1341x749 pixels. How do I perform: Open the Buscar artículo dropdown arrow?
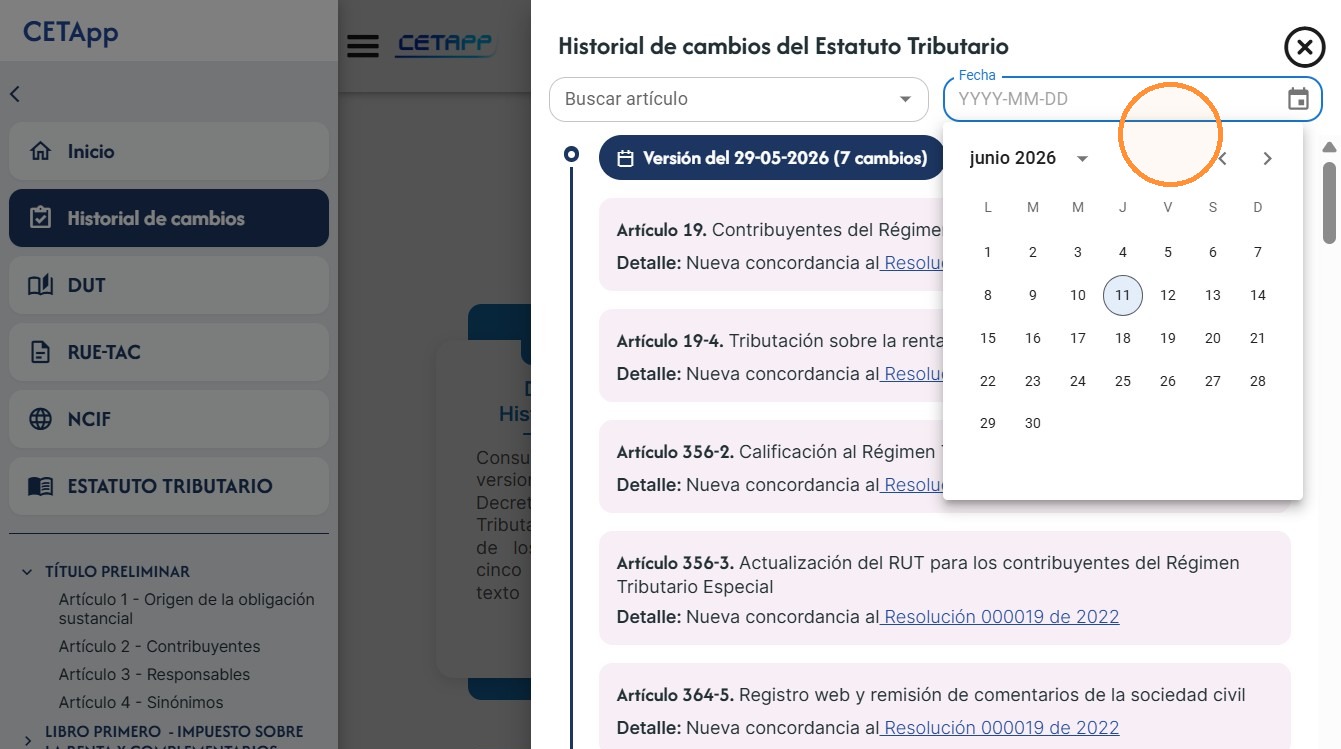(906, 99)
